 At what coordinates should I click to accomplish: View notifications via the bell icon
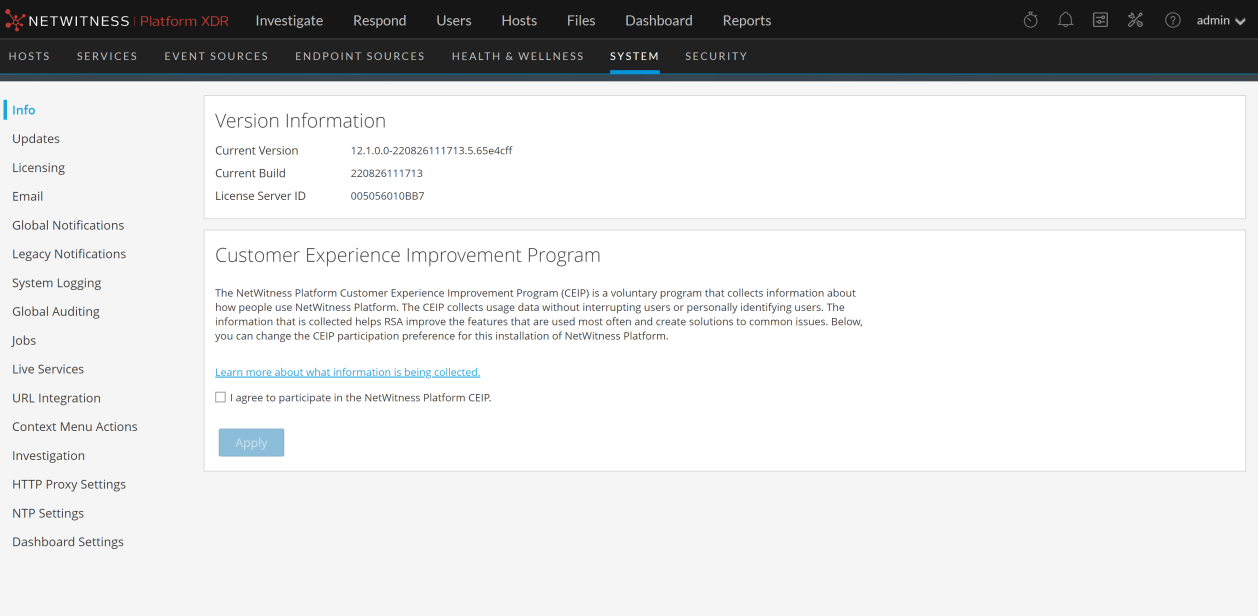point(1064,19)
